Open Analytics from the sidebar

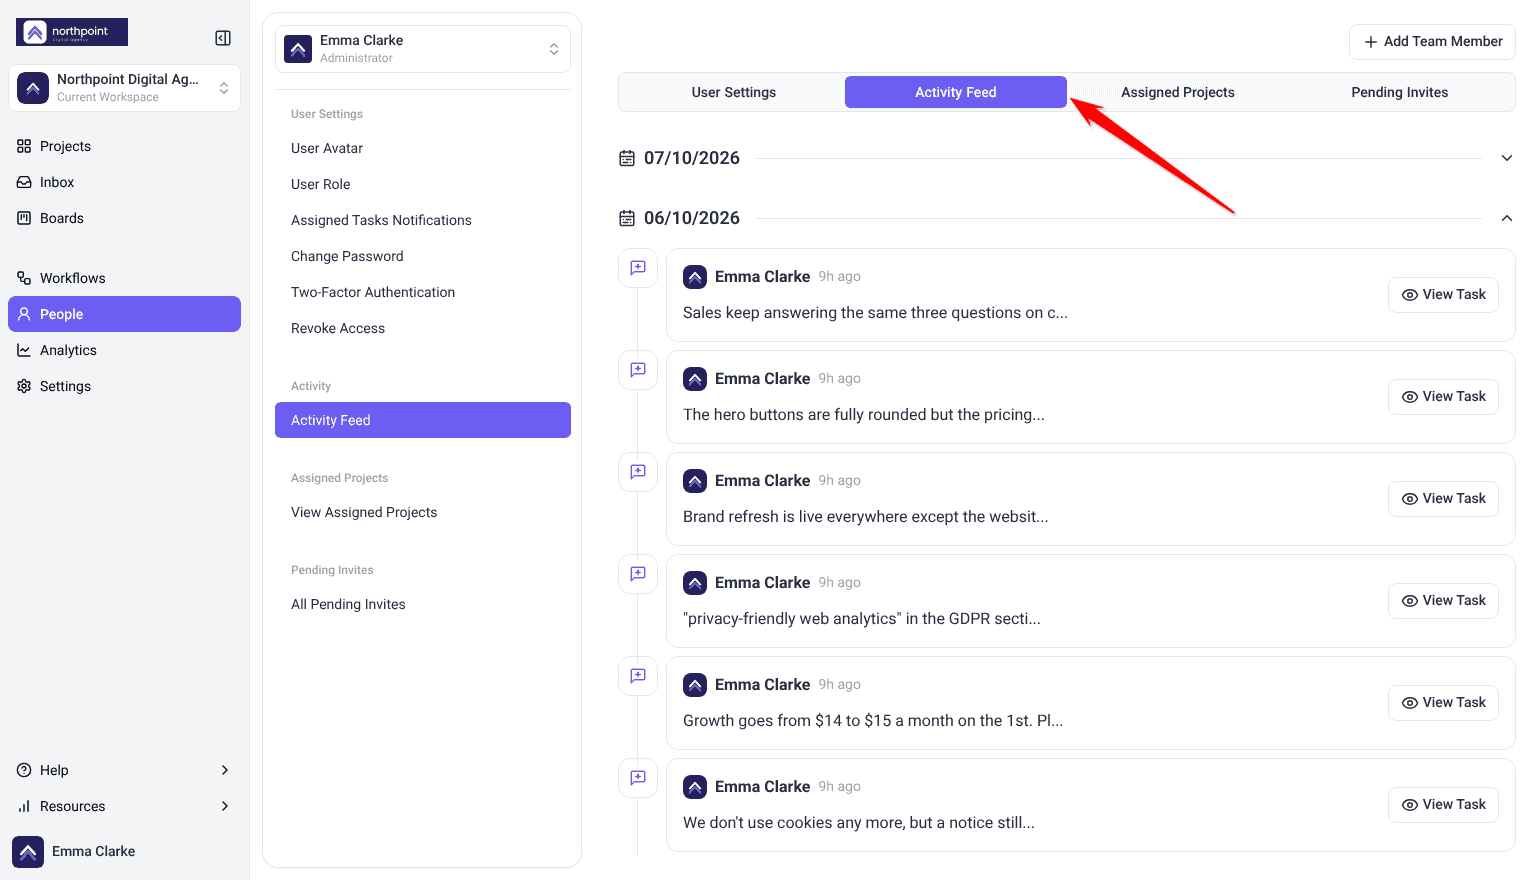tap(124, 350)
